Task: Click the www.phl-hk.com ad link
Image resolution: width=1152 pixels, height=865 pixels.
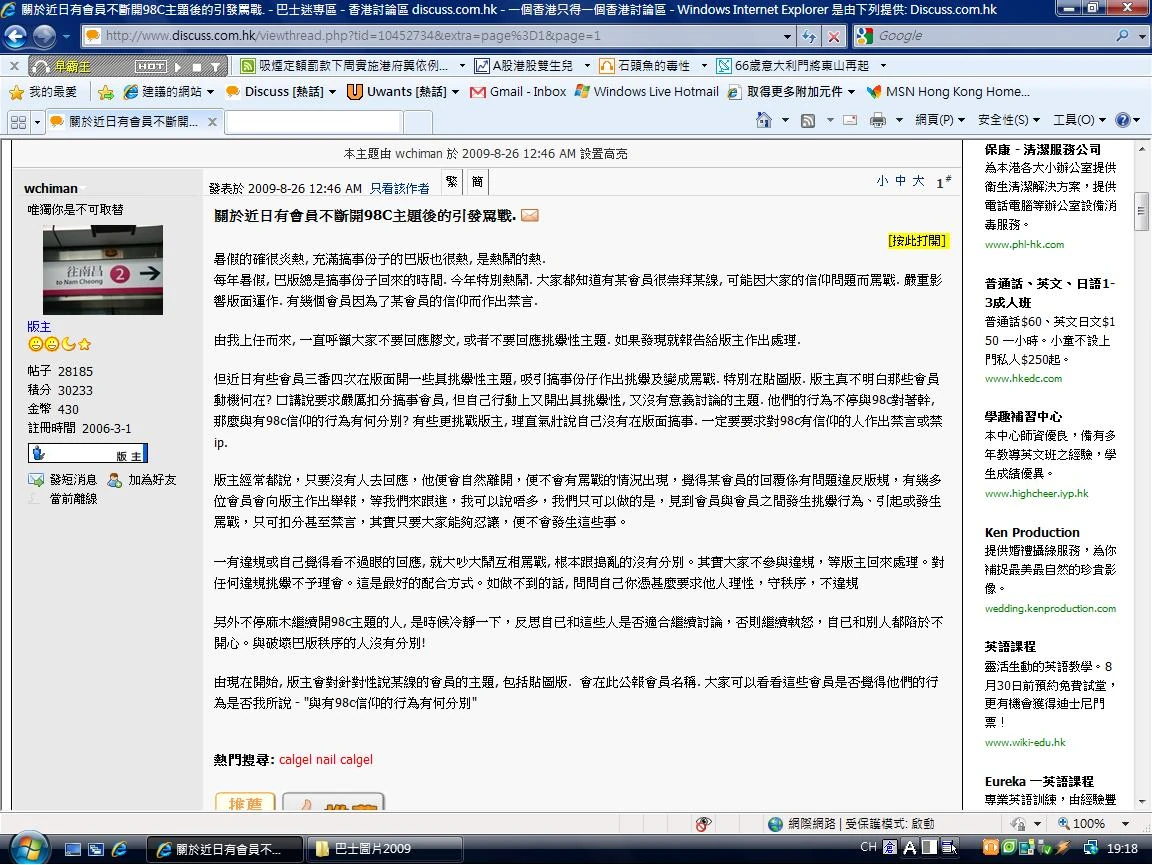Action: coord(1023,245)
